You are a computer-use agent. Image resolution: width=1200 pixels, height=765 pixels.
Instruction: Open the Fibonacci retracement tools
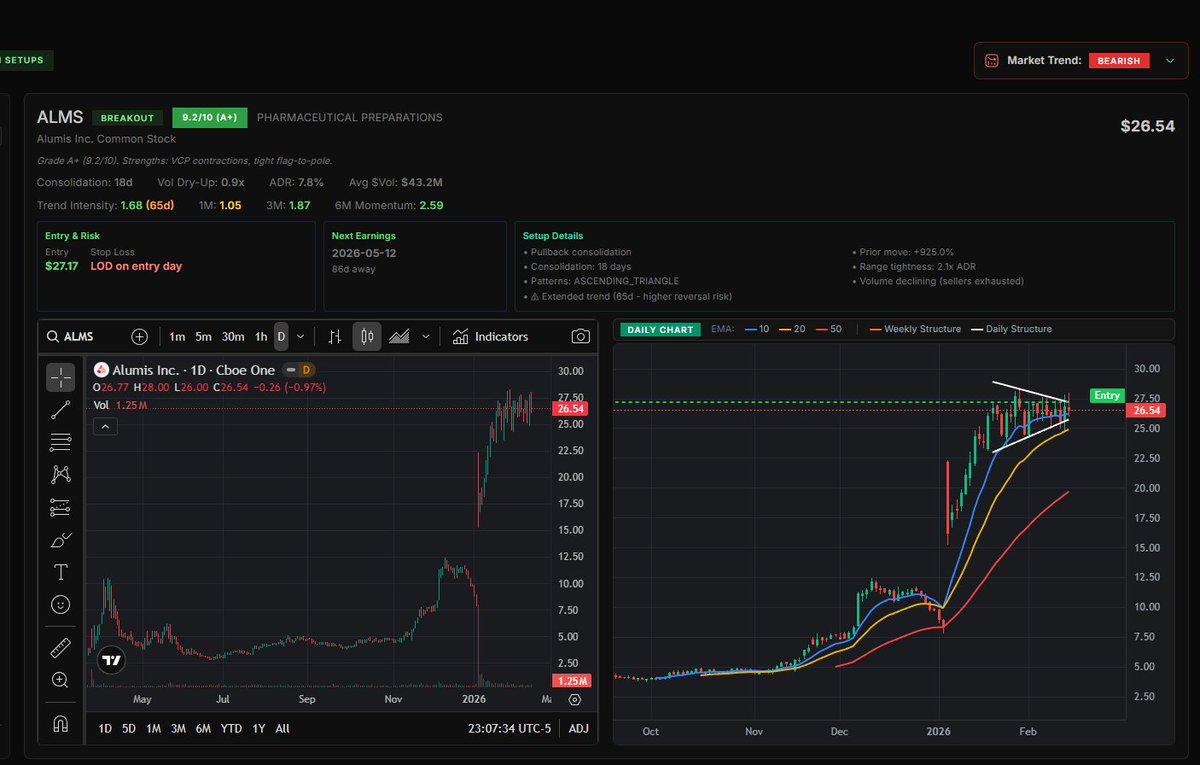60,441
